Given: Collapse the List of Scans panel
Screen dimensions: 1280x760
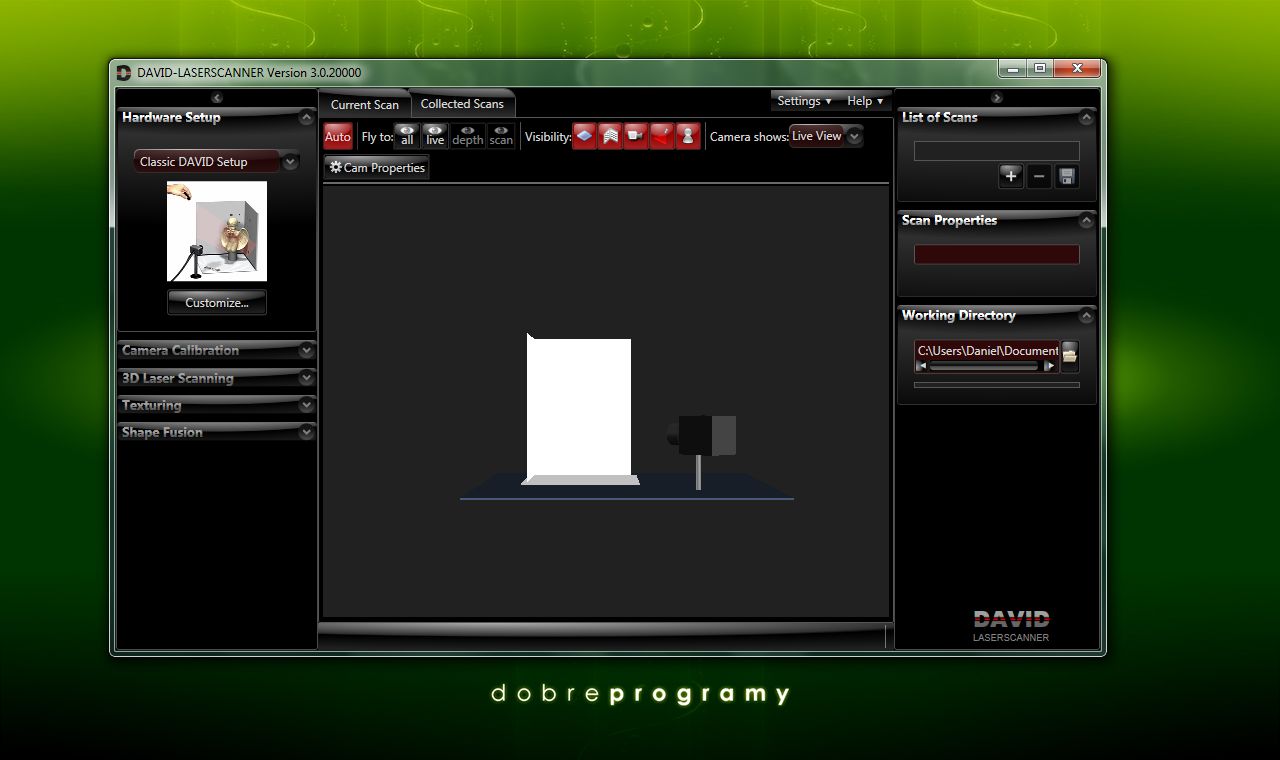Looking at the screenshot, I should pyautogui.click(x=1086, y=118).
